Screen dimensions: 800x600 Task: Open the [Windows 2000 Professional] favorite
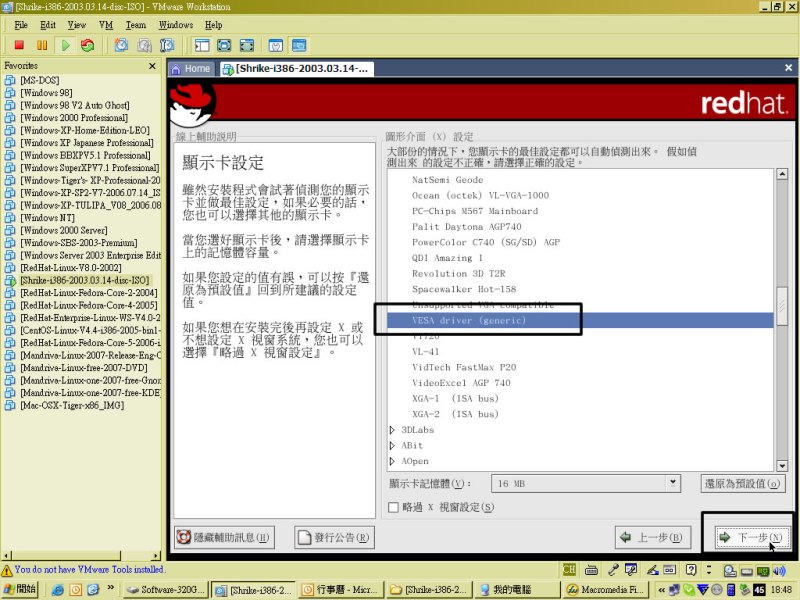pos(73,117)
